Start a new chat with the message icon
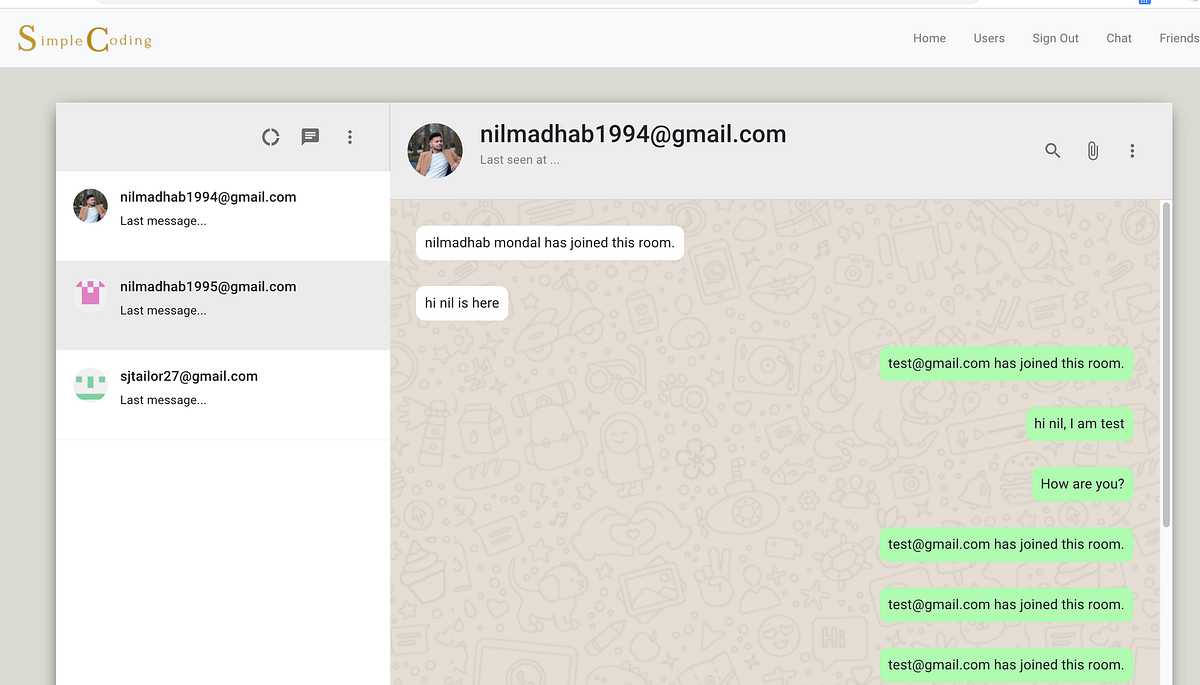This screenshot has width=1200, height=685. pos(310,137)
